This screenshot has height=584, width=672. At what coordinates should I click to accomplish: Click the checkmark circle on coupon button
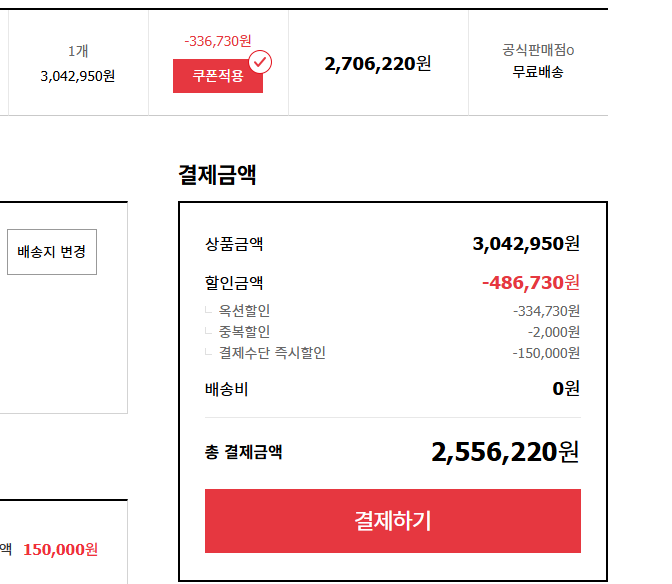click(x=260, y=62)
